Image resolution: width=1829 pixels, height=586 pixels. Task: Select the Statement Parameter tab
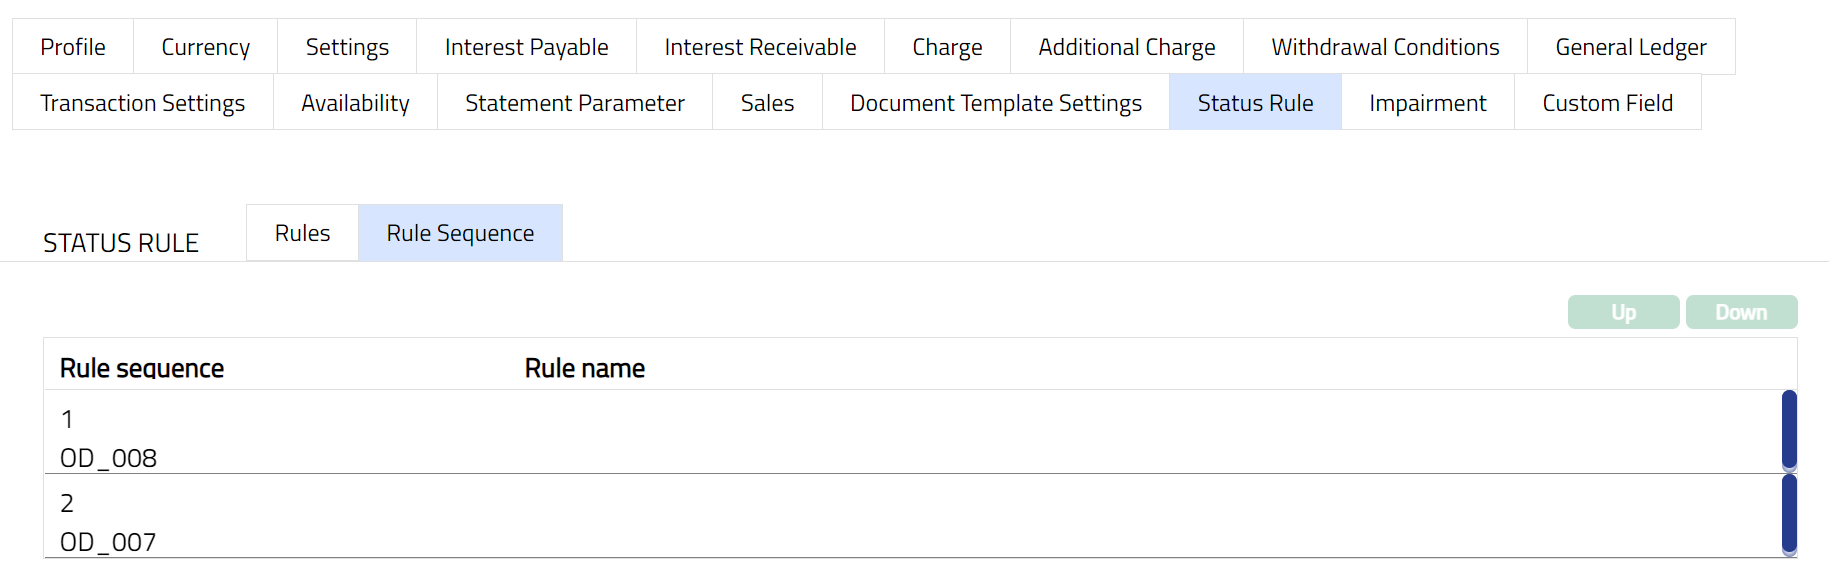pyautogui.click(x=574, y=103)
